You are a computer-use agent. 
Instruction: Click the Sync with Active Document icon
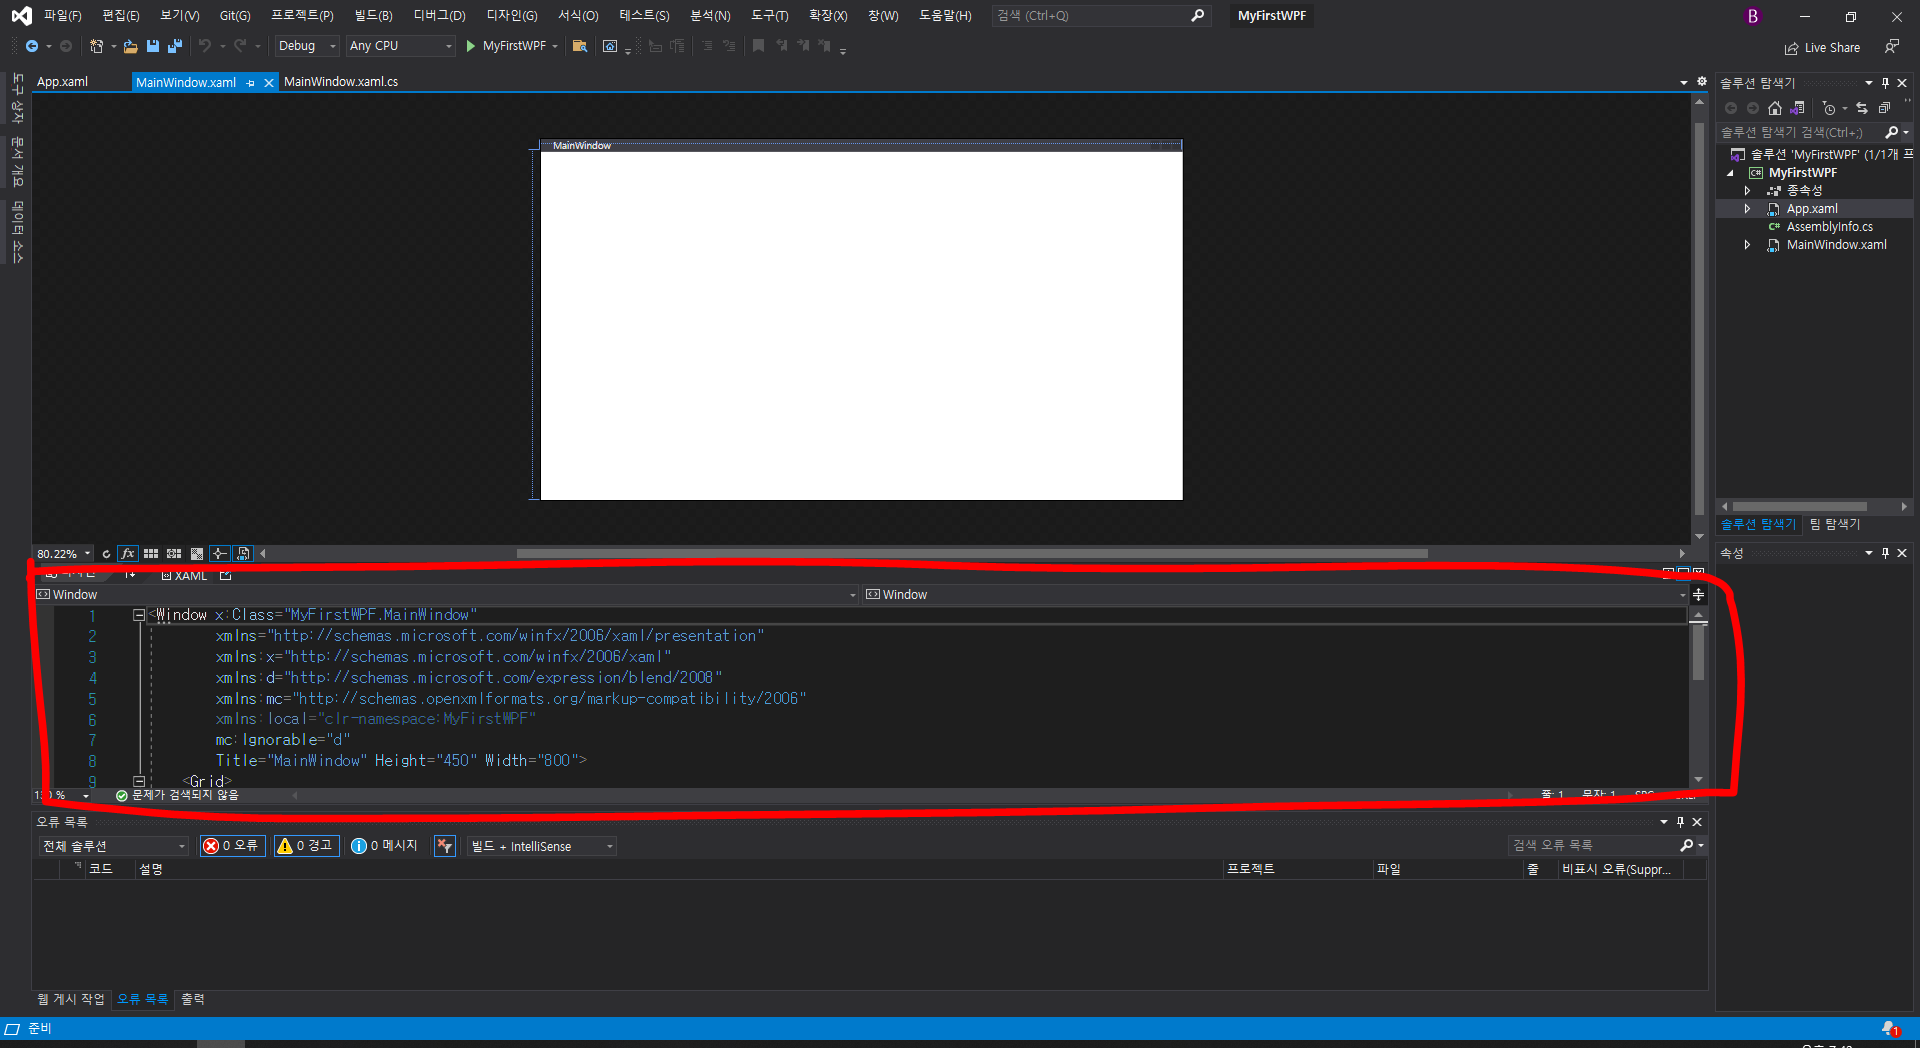[x=1862, y=108]
